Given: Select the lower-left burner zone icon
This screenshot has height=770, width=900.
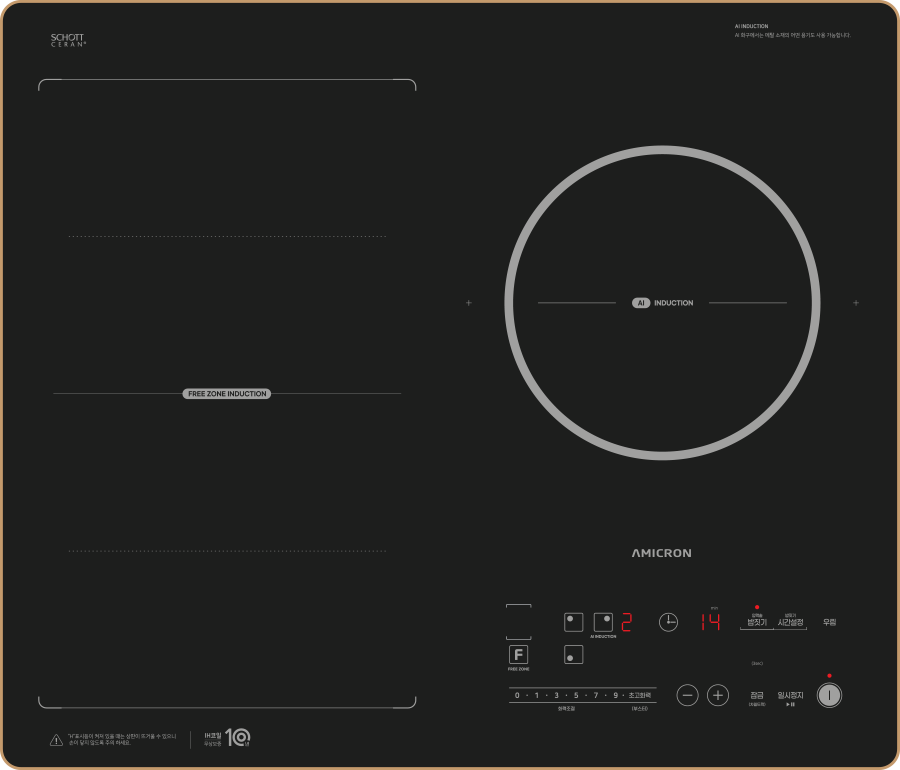Looking at the screenshot, I should click(x=573, y=655).
